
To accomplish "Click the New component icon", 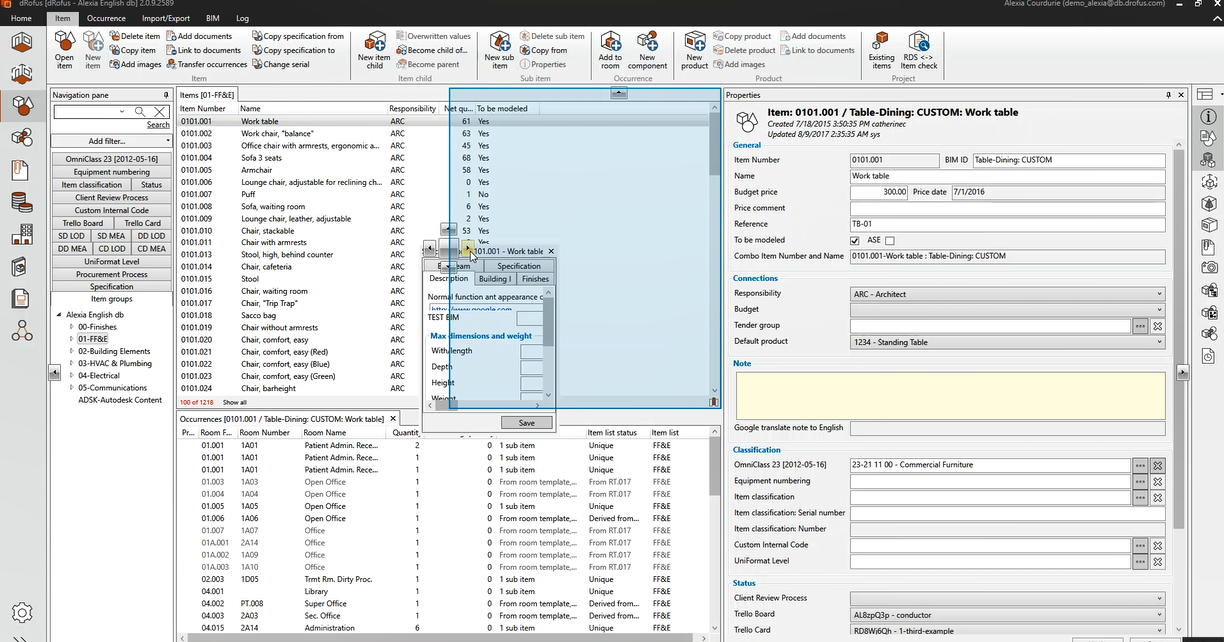I will click(647, 48).
